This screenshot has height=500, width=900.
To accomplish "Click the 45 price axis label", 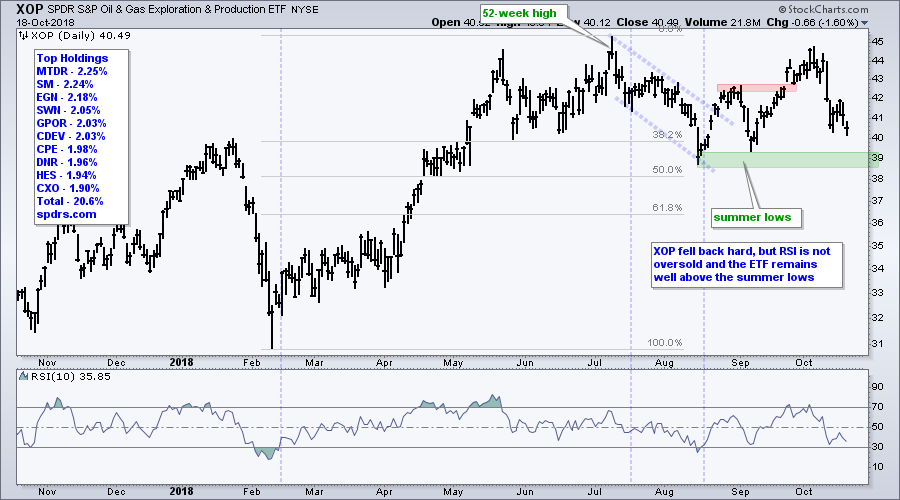I will click(x=877, y=41).
